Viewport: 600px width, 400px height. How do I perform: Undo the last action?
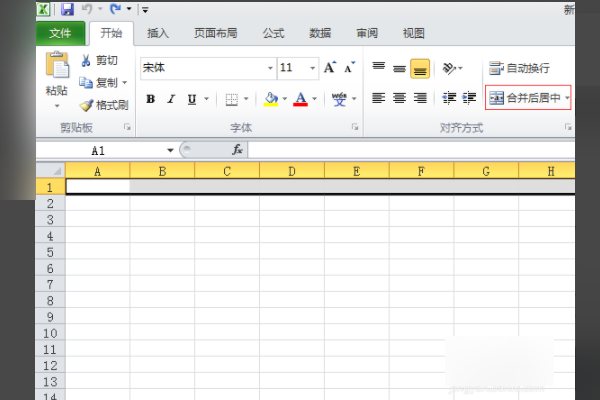coord(87,9)
